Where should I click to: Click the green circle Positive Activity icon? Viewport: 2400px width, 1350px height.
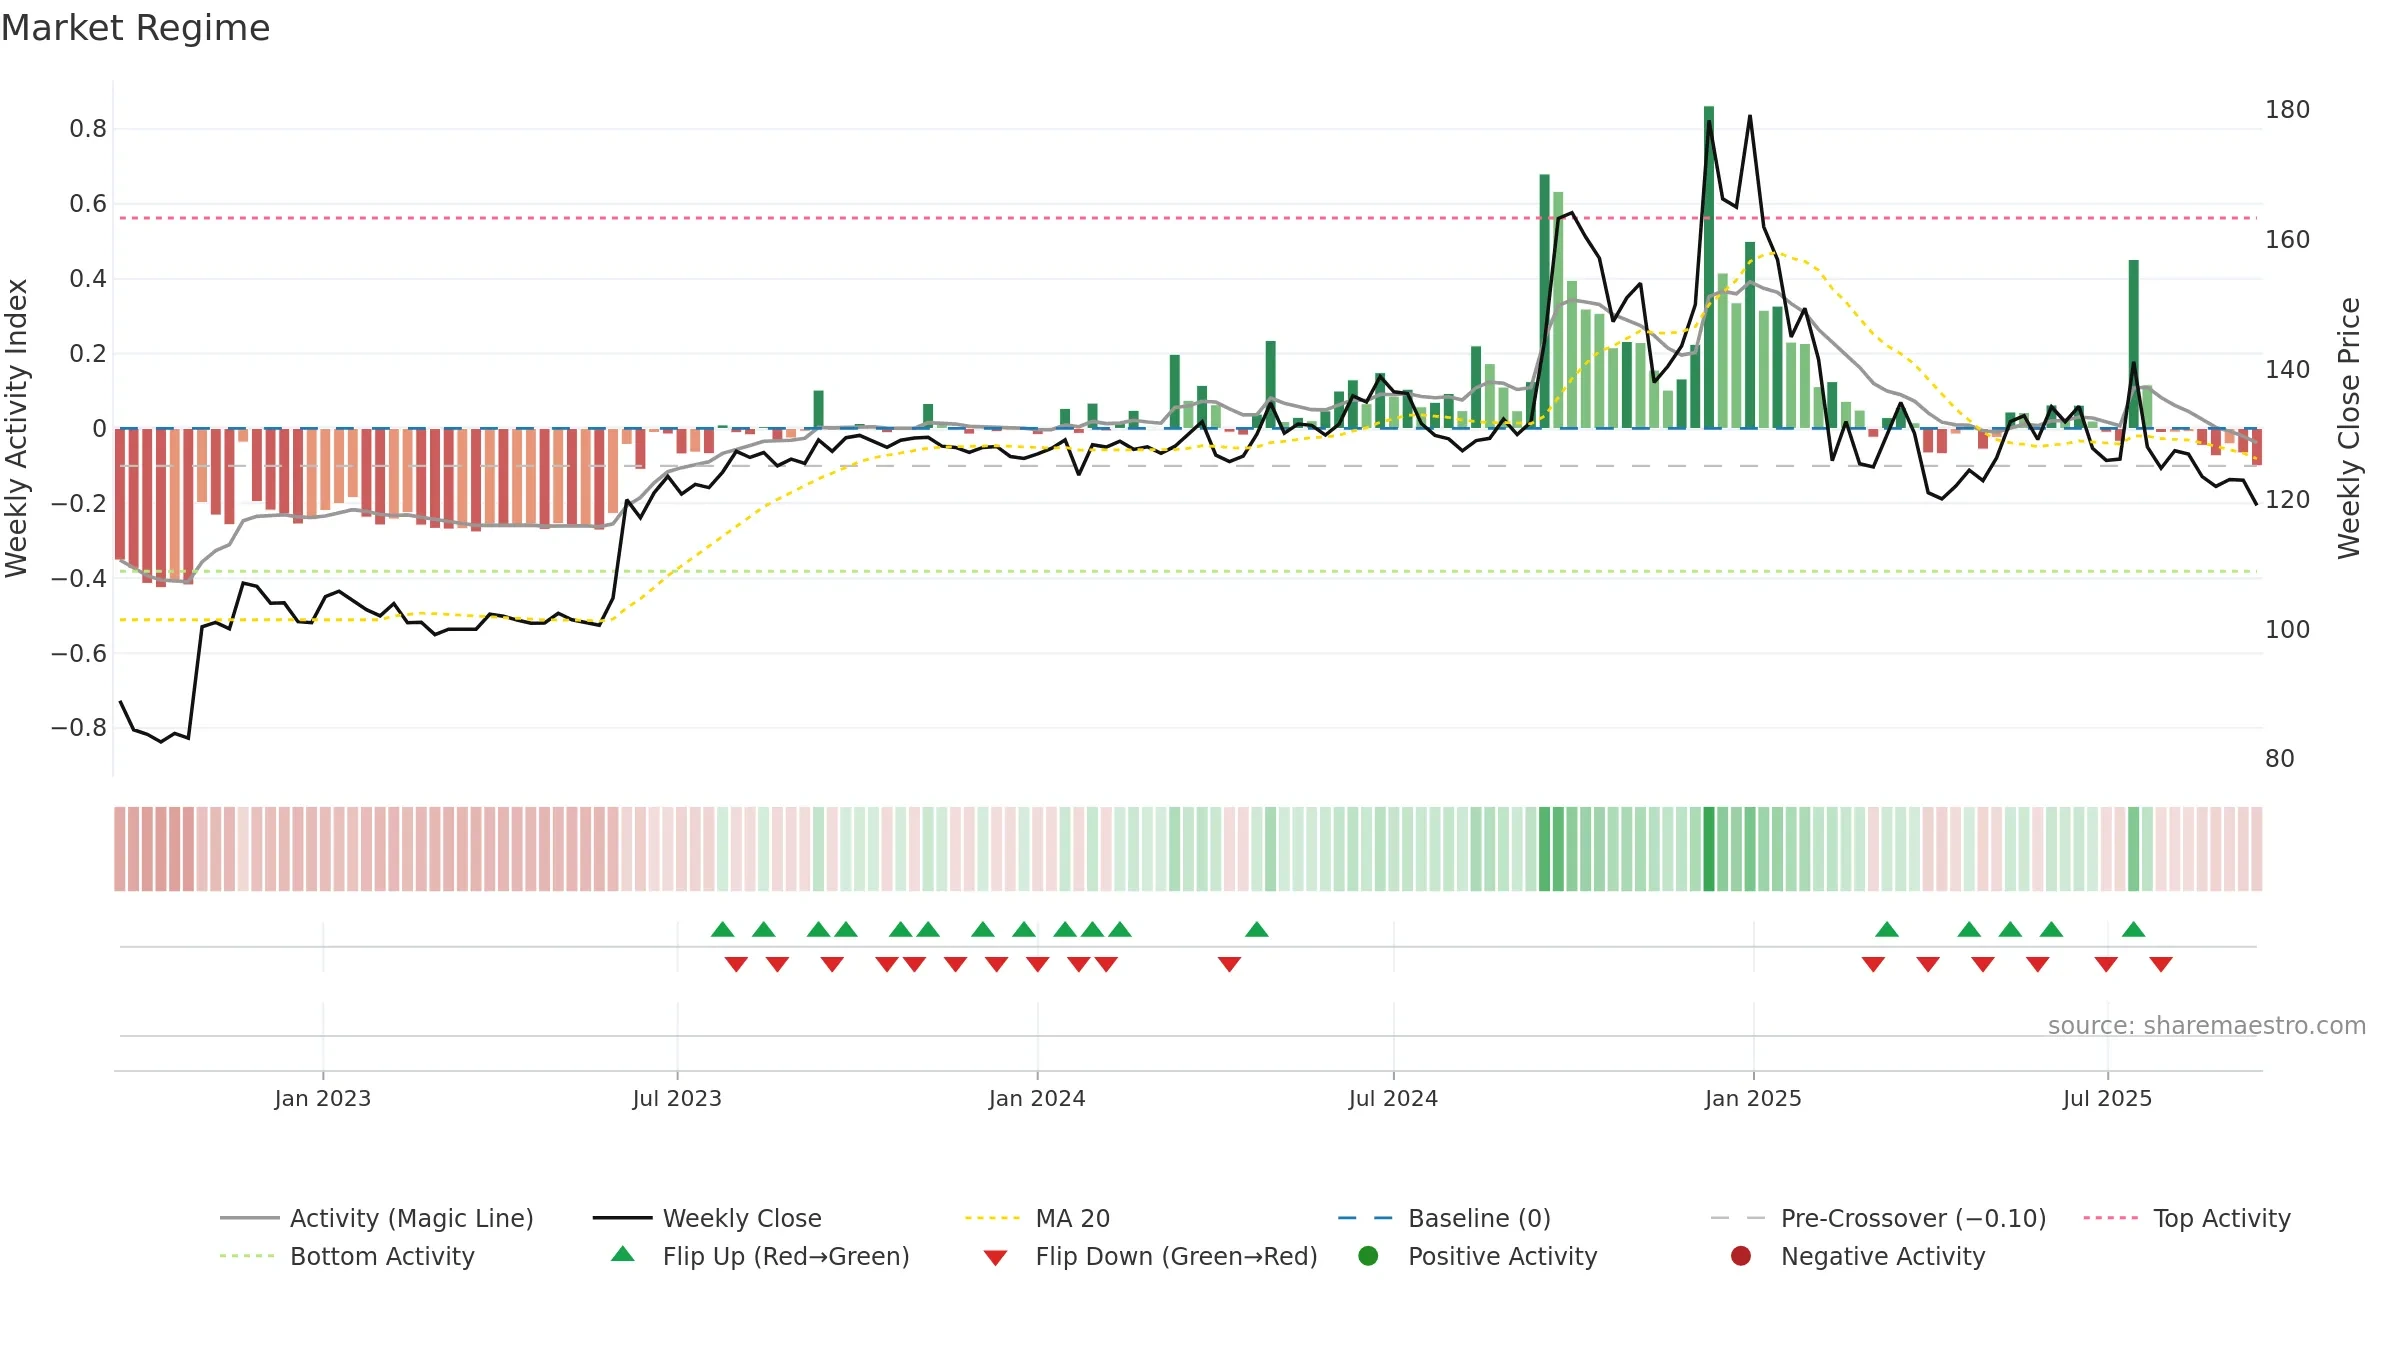point(1368,1256)
